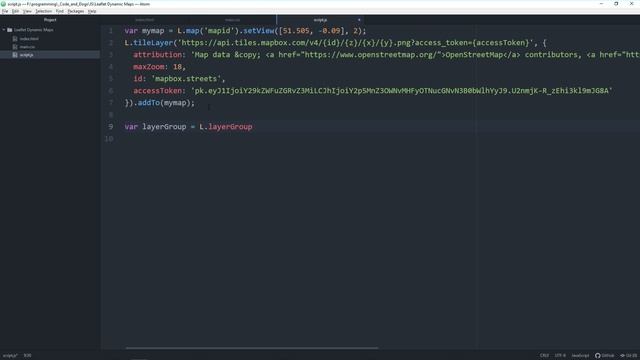Select script.js in the tree view
This screenshot has height=360, width=640.
pyautogui.click(x=26, y=55)
